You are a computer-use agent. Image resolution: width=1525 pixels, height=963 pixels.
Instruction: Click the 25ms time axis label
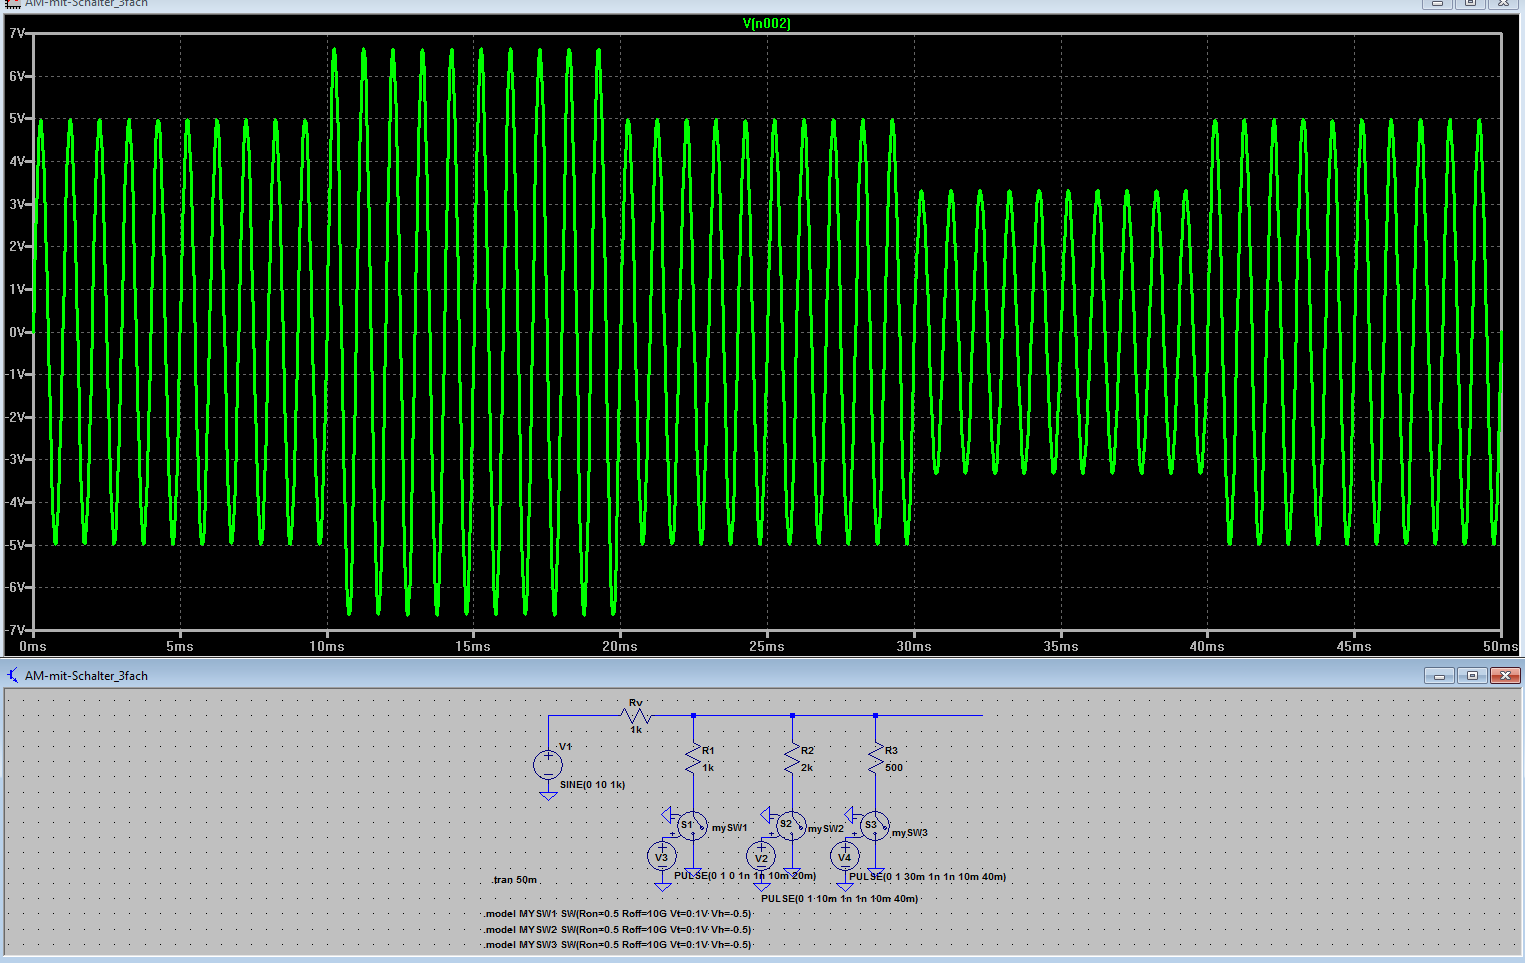click(767, 647)
